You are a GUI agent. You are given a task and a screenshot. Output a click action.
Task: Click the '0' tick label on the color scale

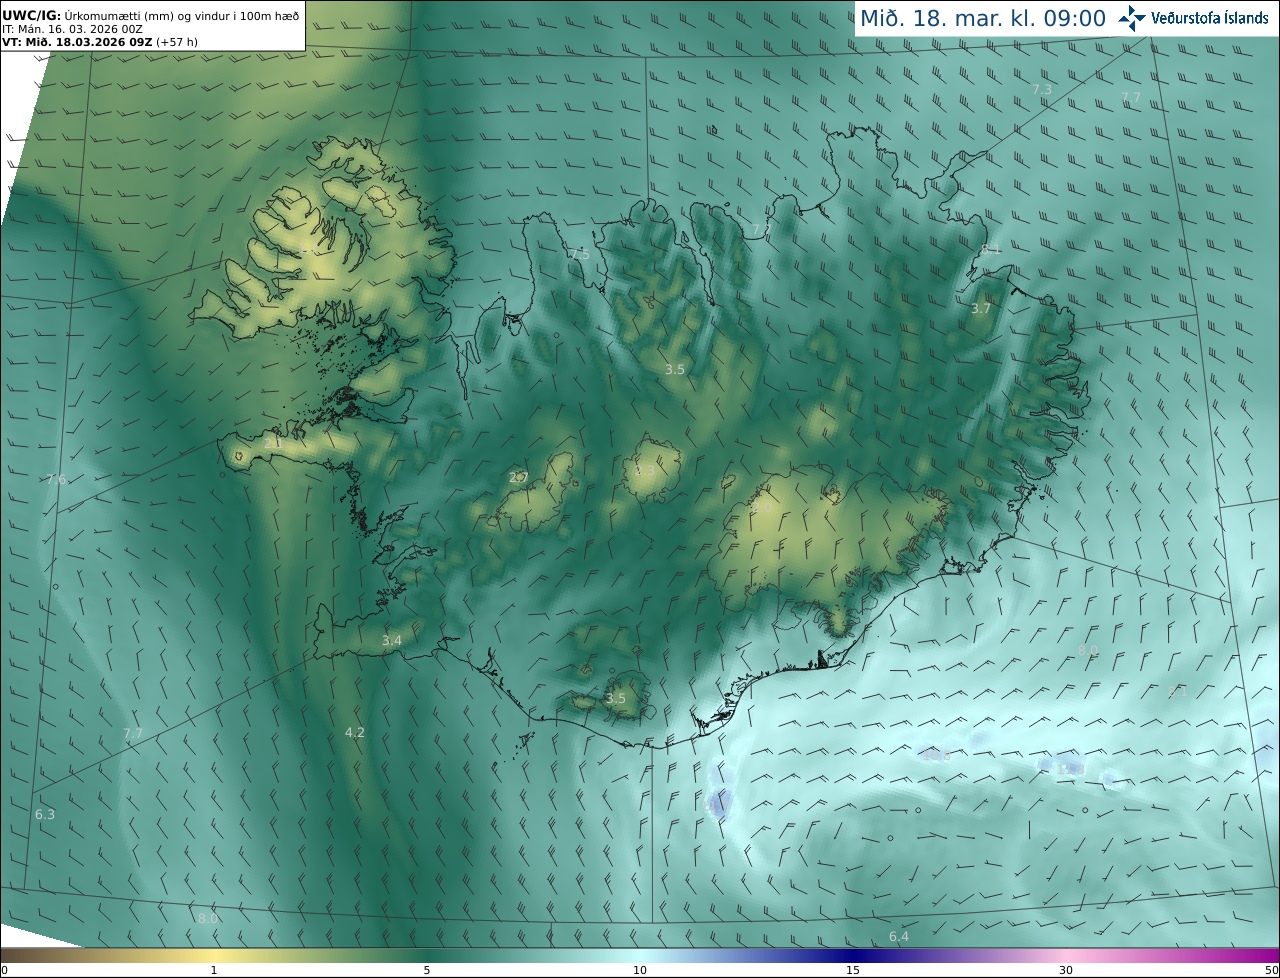pos(4,970)
